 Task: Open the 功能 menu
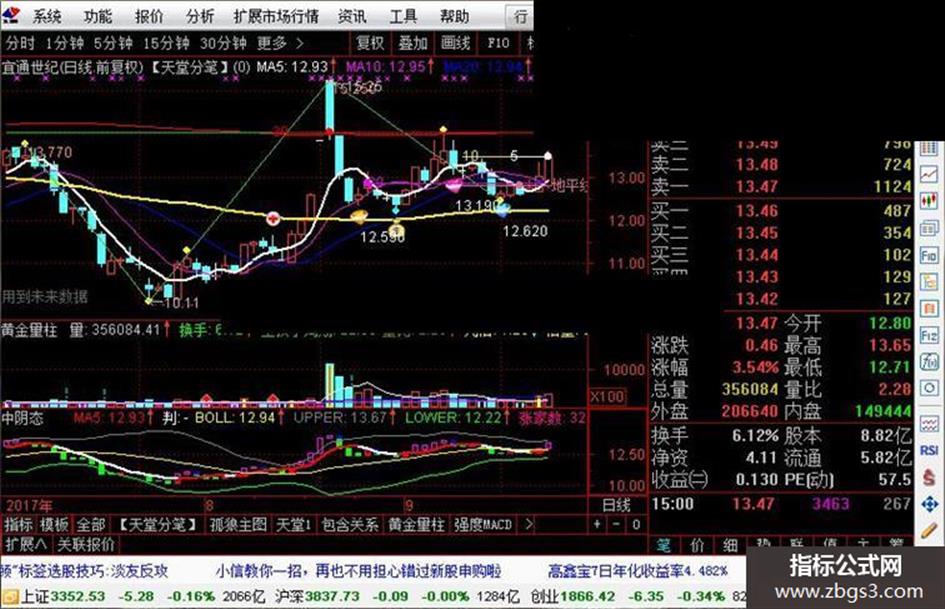click(x=98, y=16)
